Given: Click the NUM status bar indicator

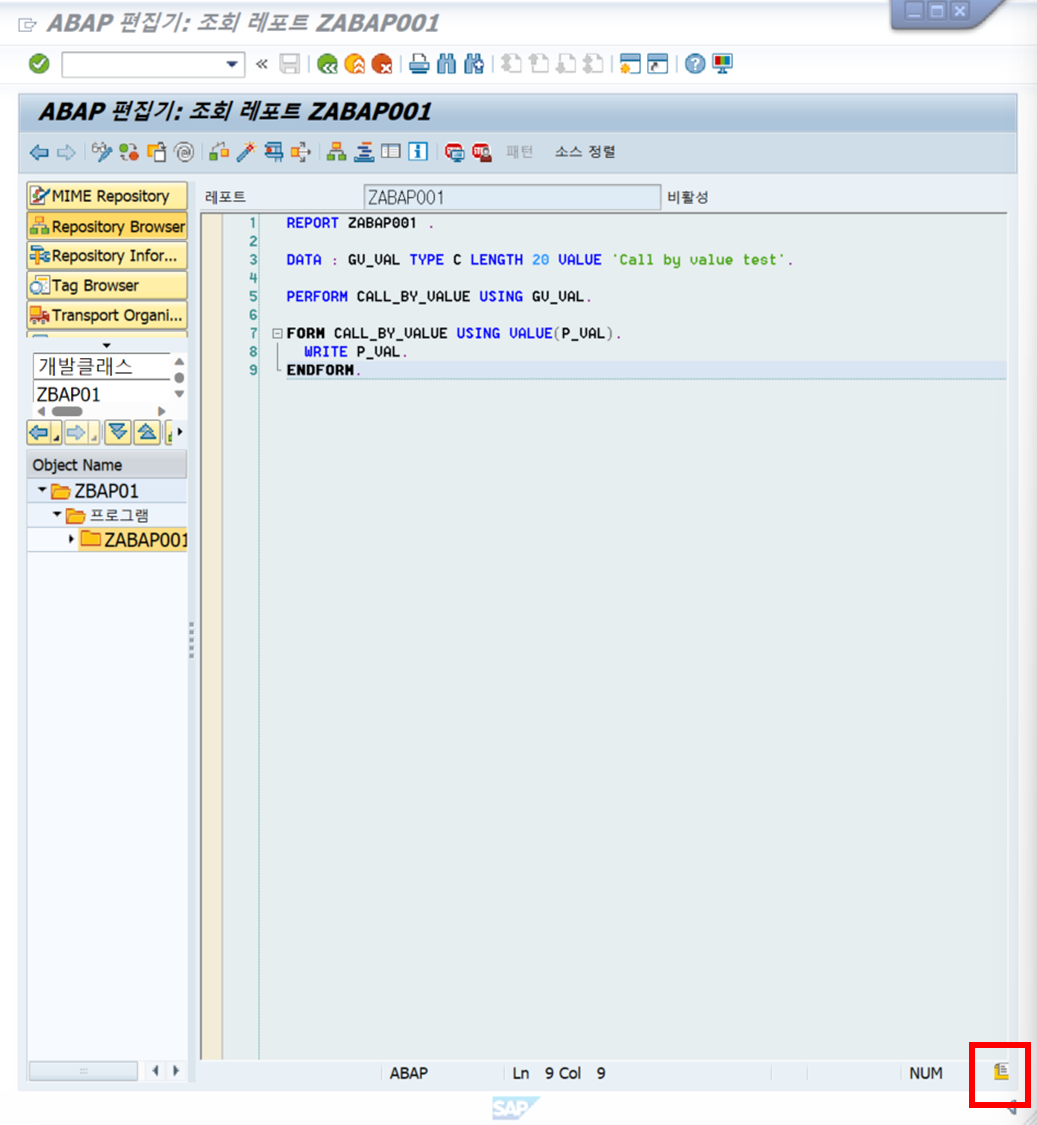Looking at the screenshot, I should tap(926, 1073).
